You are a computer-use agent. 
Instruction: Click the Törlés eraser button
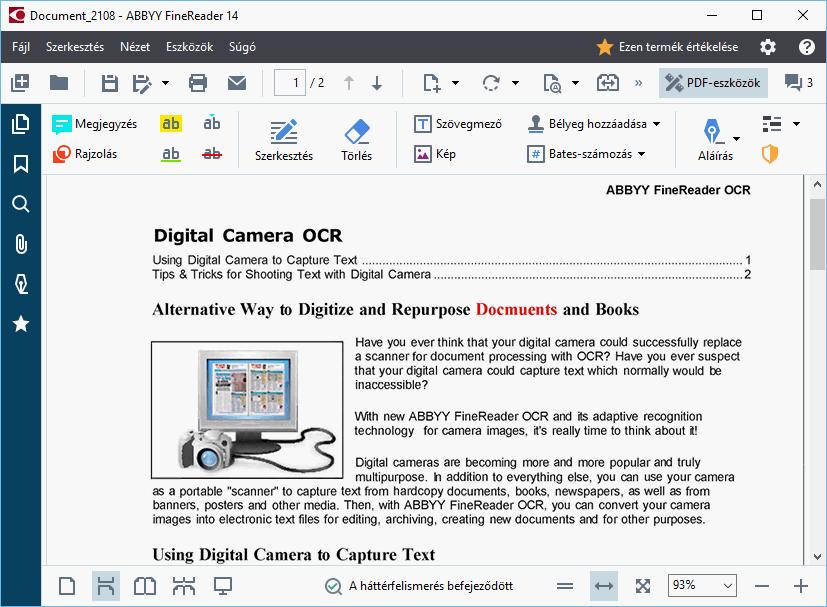pos(357,140)
